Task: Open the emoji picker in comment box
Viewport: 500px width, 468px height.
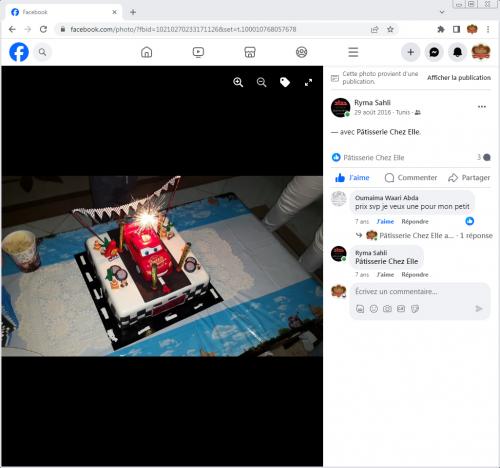Action: 374,309
